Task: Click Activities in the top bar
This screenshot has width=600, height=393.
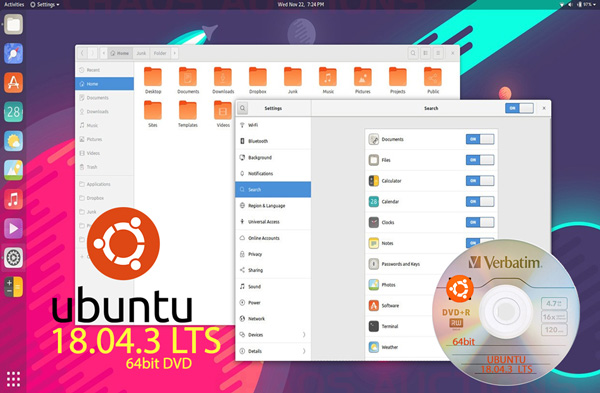Action: point(14,5)
